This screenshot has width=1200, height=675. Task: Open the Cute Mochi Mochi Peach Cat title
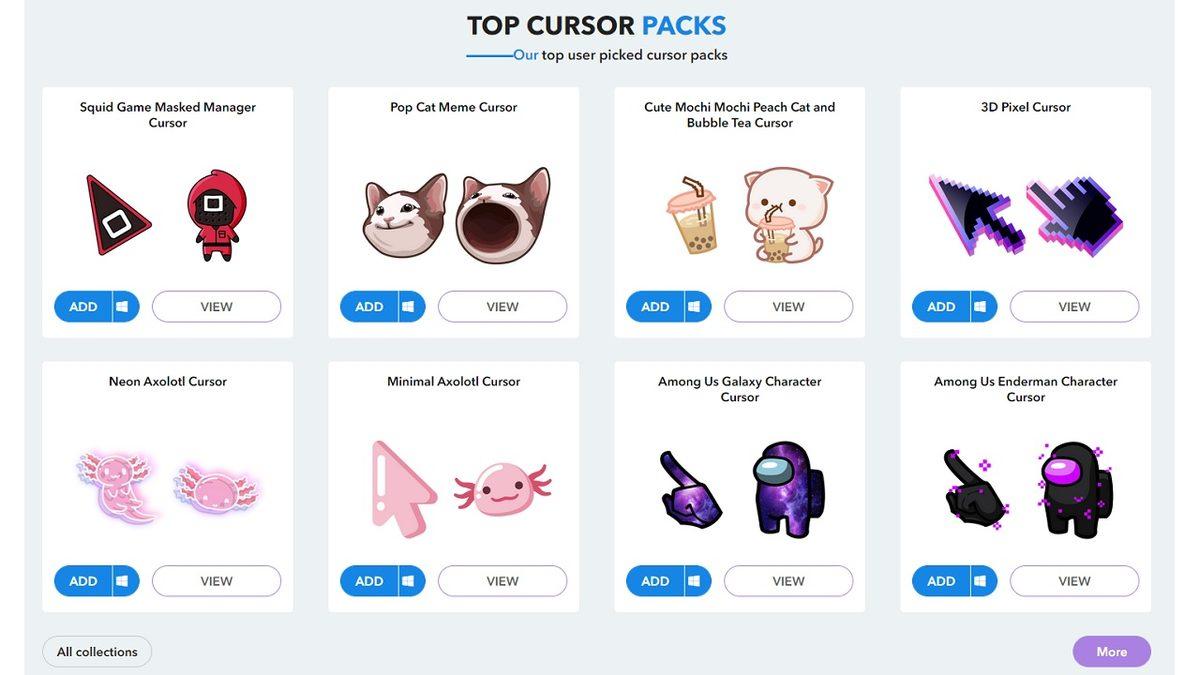[740, 115]
